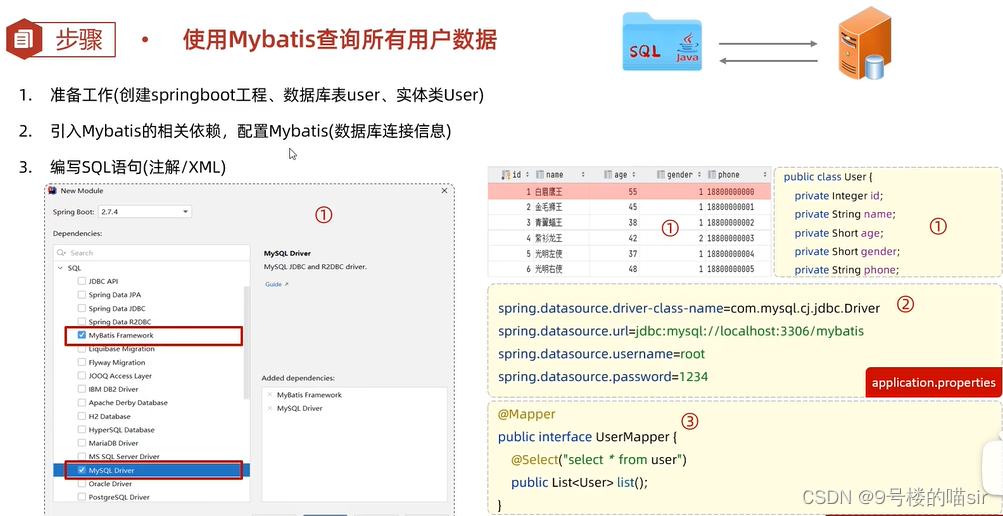The height and width of the screenshot is (516, 1003).
Task: Click the spring.datasource.url property line
Action: [x=681, y=331]
